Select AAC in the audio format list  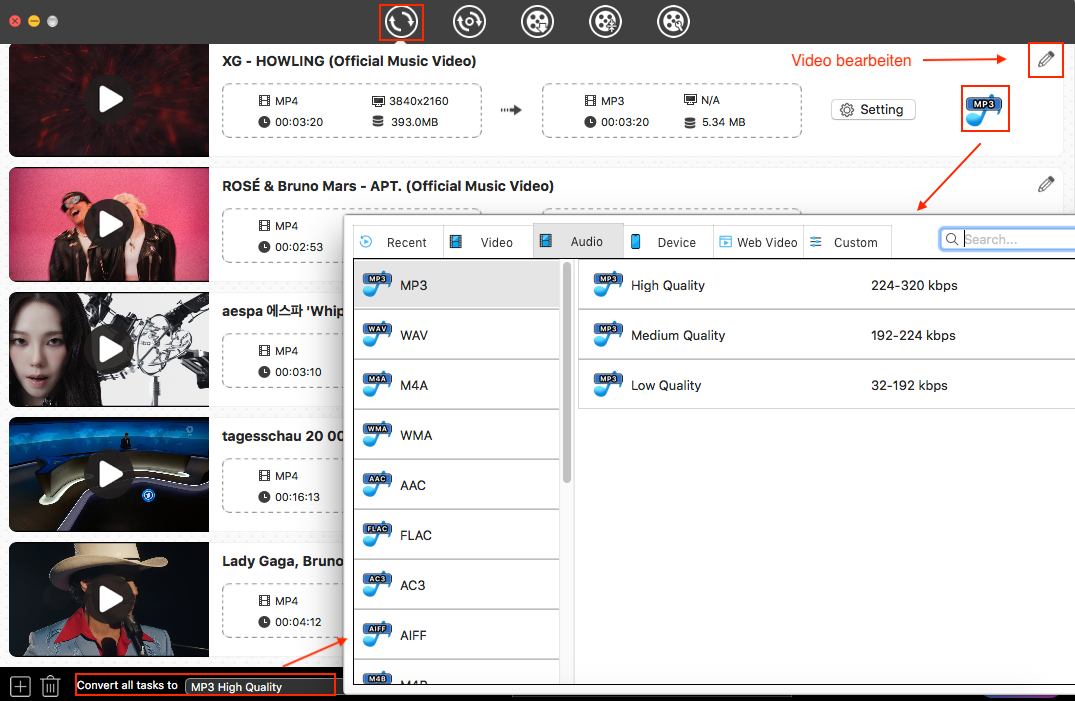[457, 485]
